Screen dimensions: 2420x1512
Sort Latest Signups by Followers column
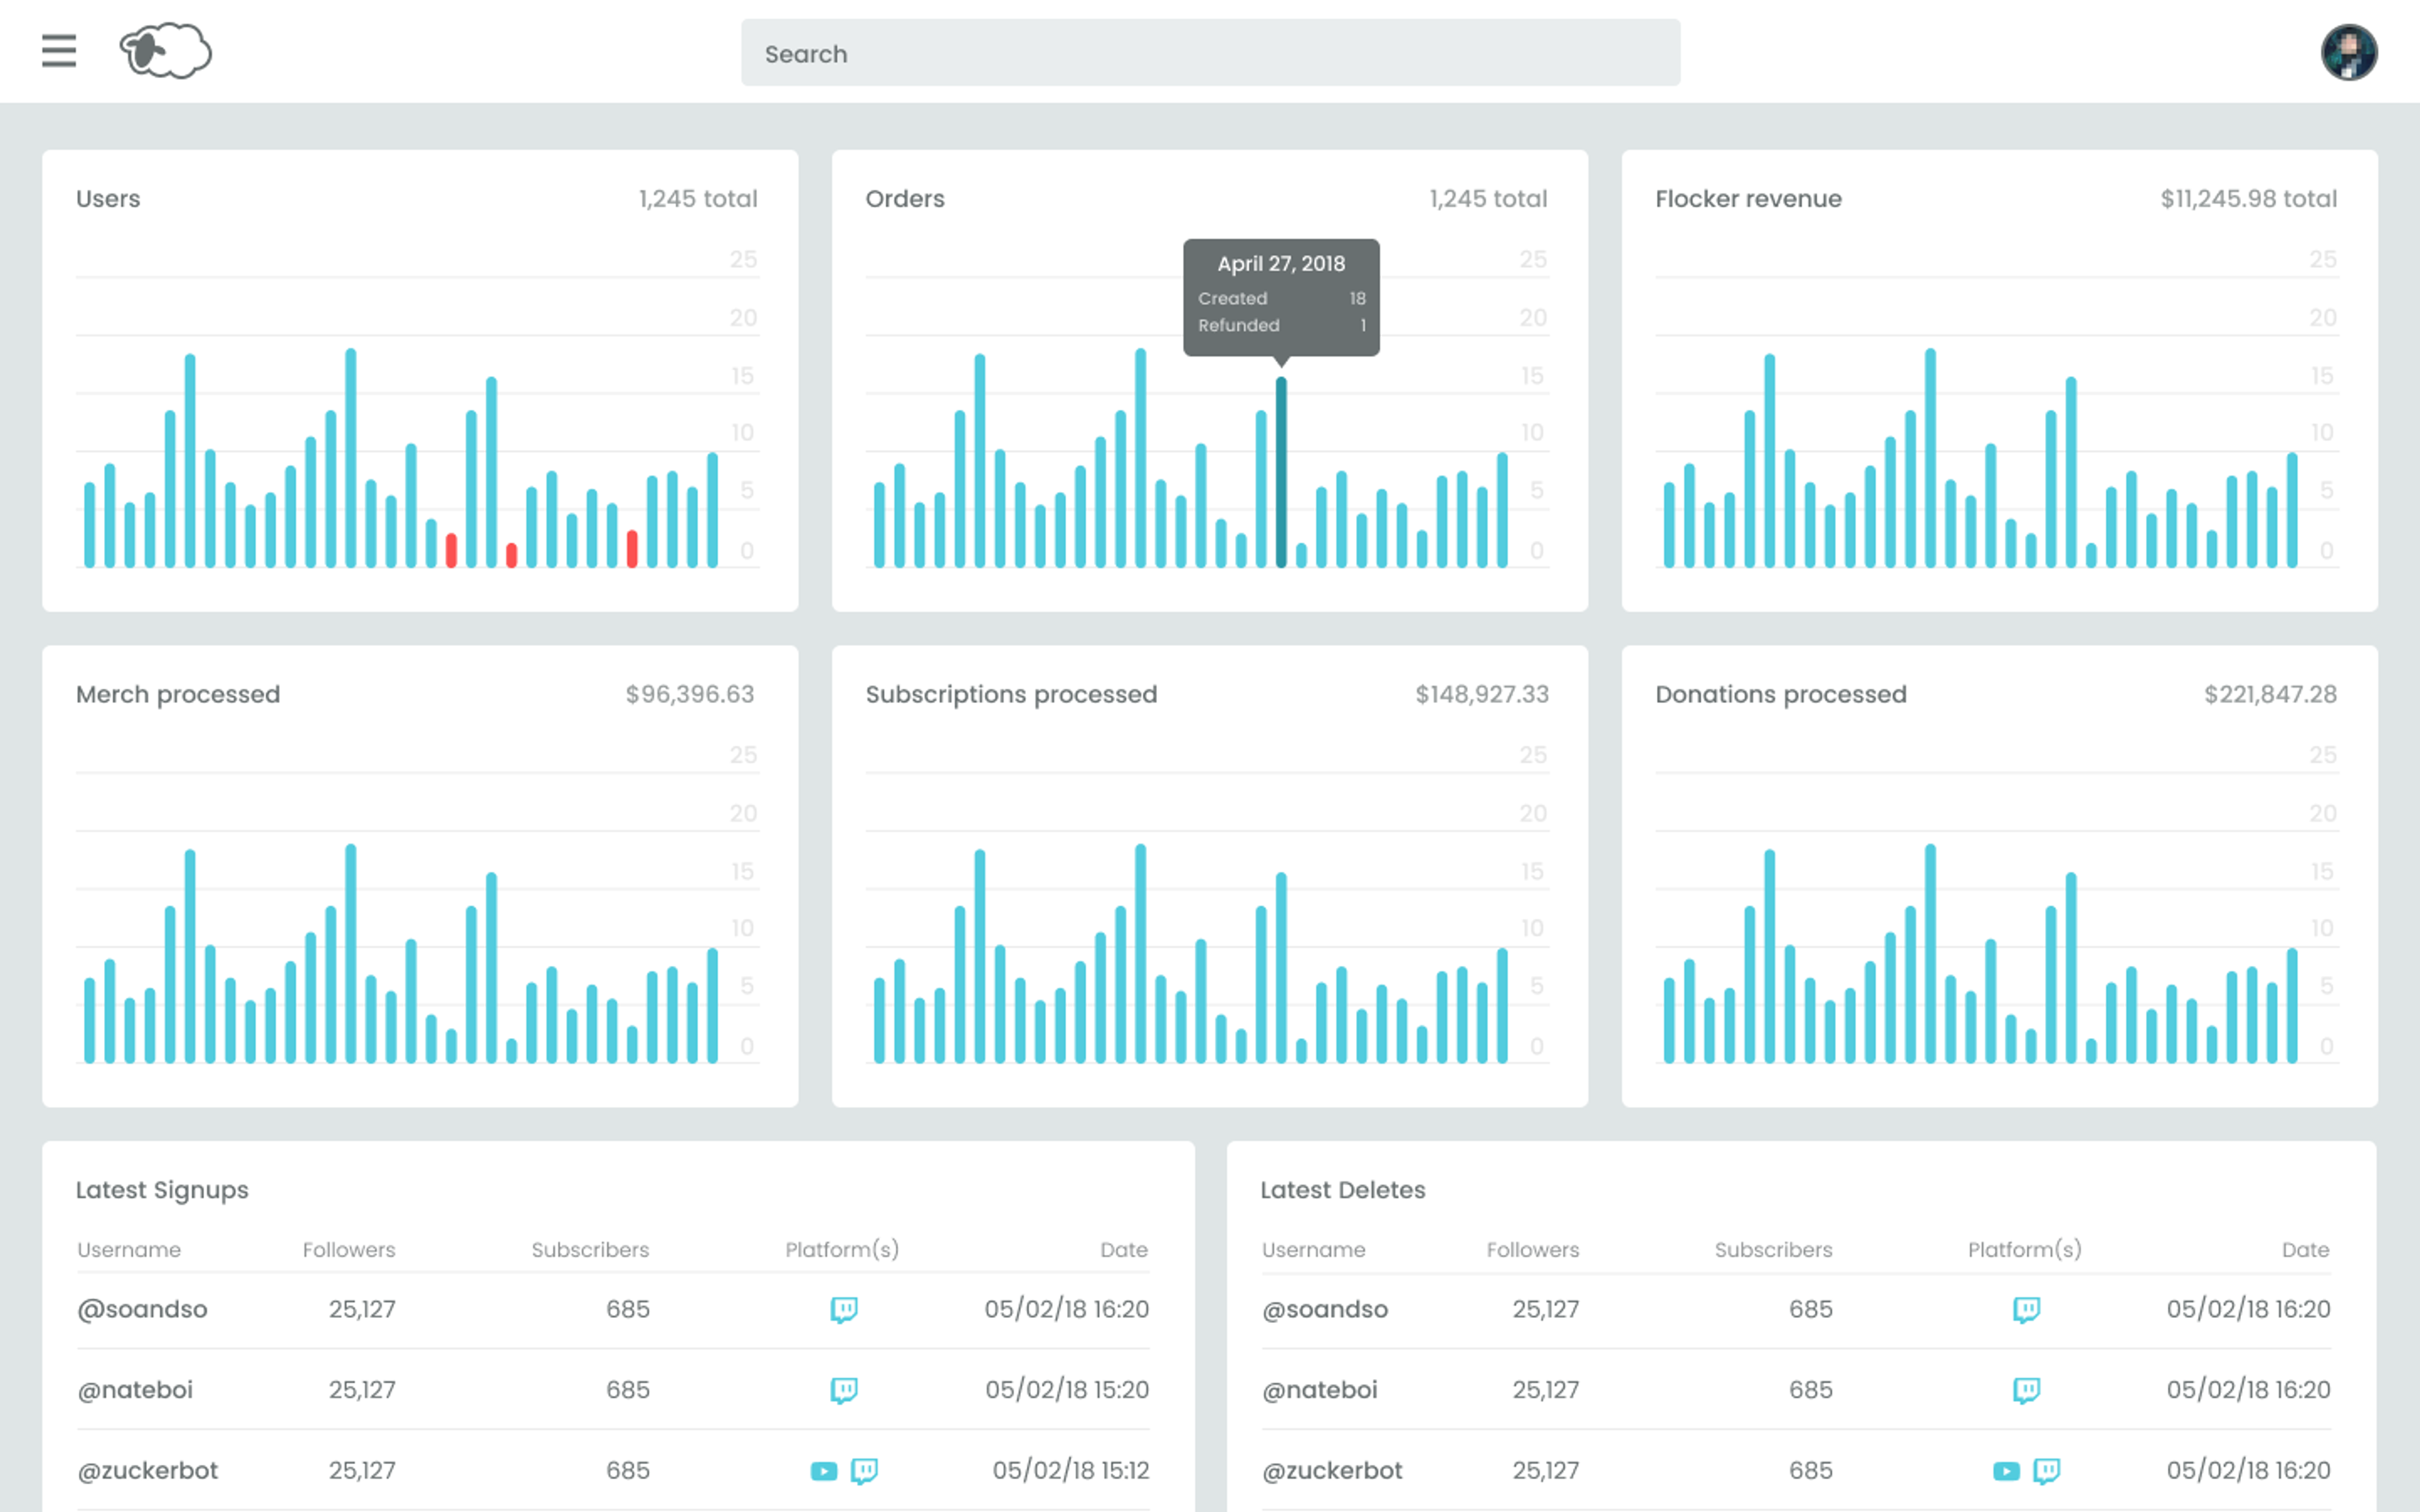click(x=349, y=1250)
